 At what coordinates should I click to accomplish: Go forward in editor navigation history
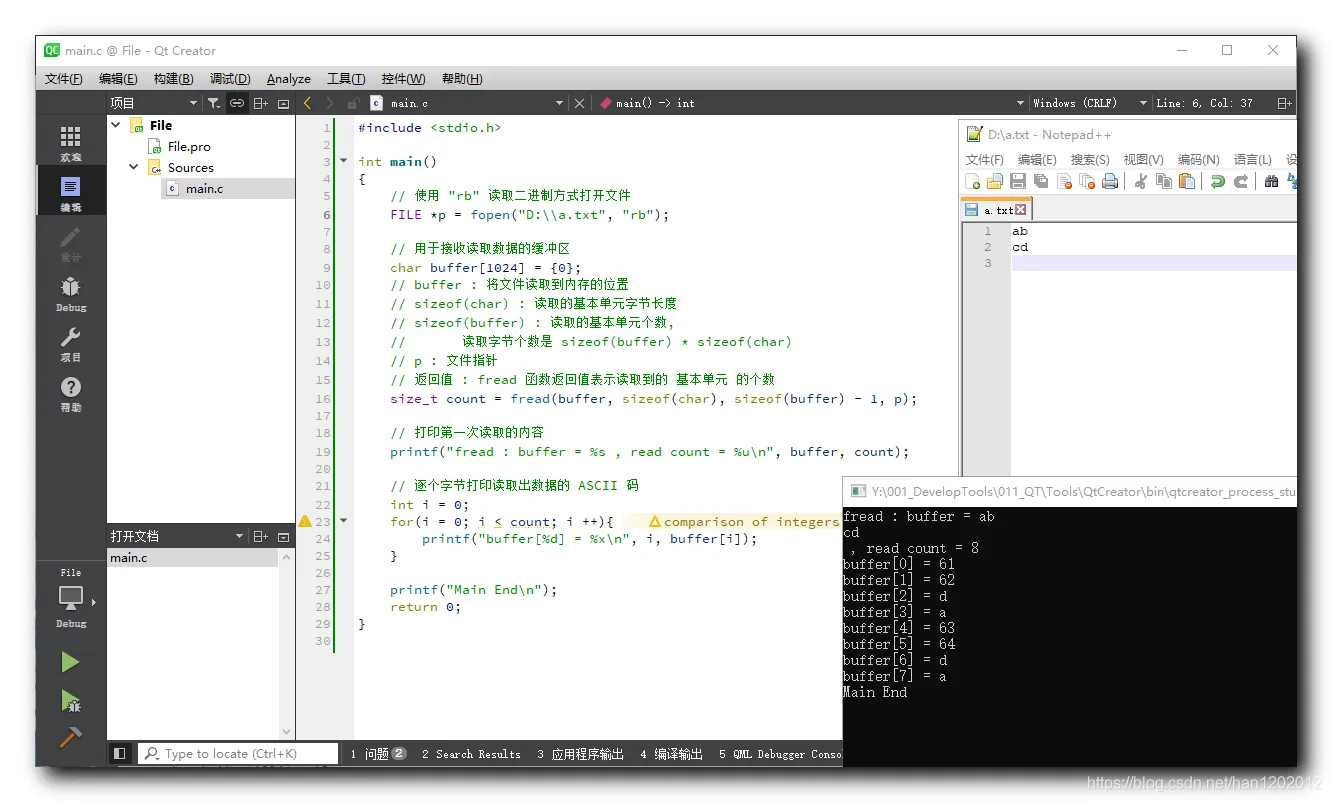[330, 103]
